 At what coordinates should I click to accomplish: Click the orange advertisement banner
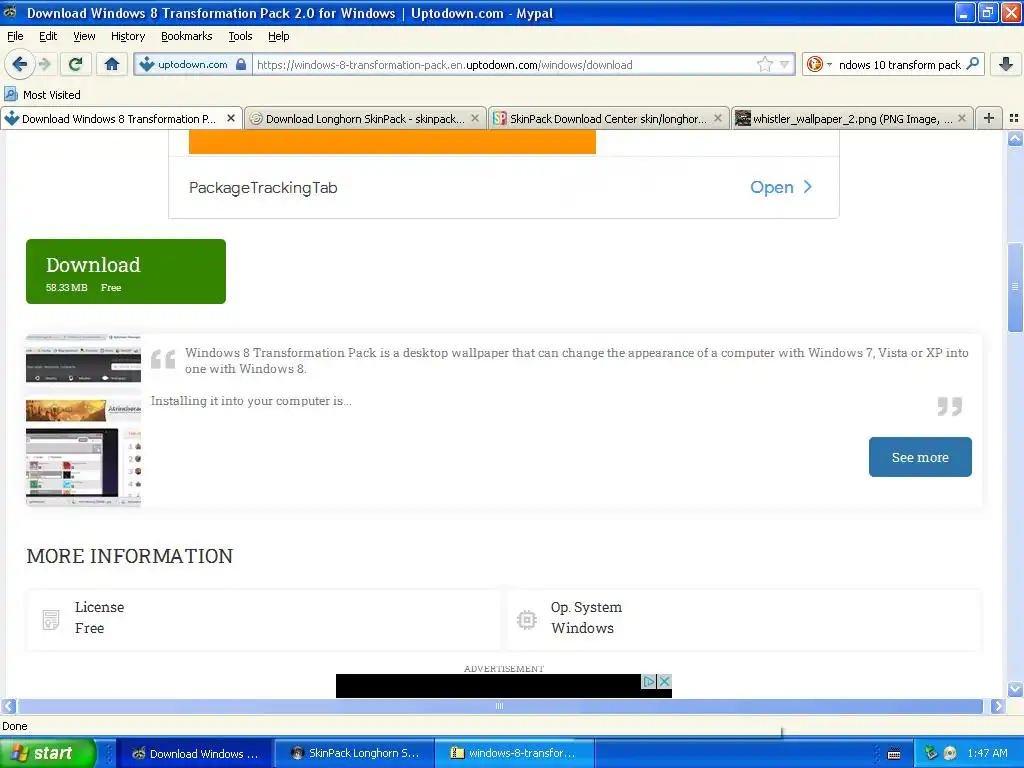coord(392,142)
